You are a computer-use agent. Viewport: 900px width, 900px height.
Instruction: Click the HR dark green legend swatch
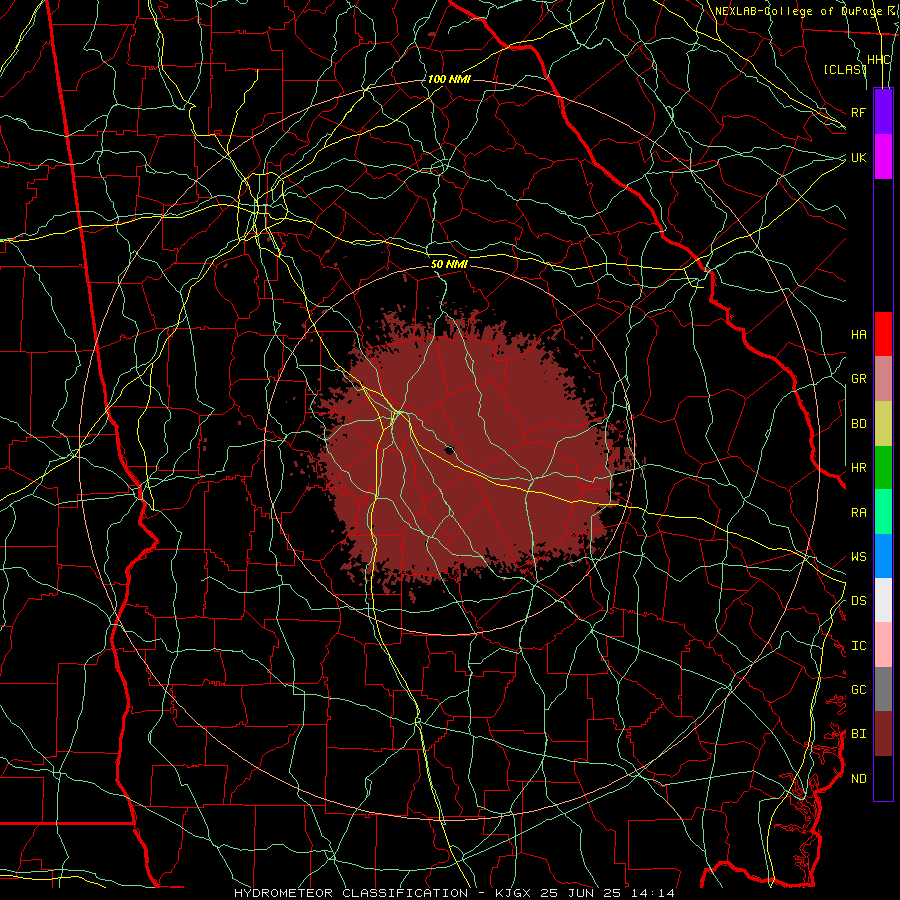pos(883,467)
